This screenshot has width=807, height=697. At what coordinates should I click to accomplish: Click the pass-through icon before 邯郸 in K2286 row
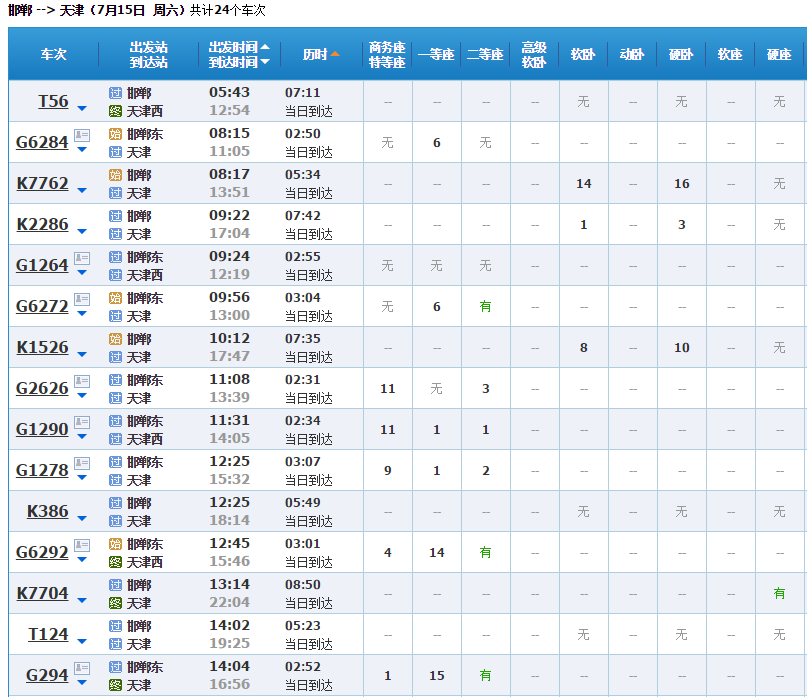115,216
